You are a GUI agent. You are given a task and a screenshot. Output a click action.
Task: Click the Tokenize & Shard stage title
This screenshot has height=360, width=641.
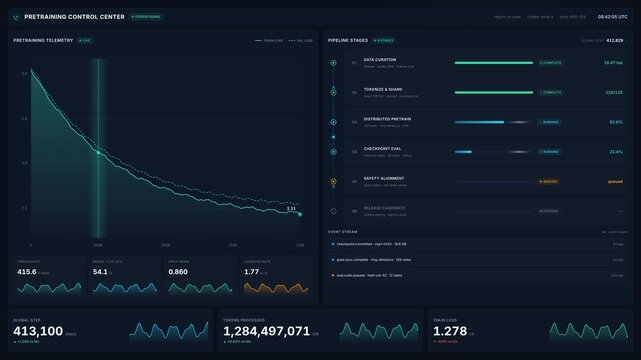coord(383,89)
